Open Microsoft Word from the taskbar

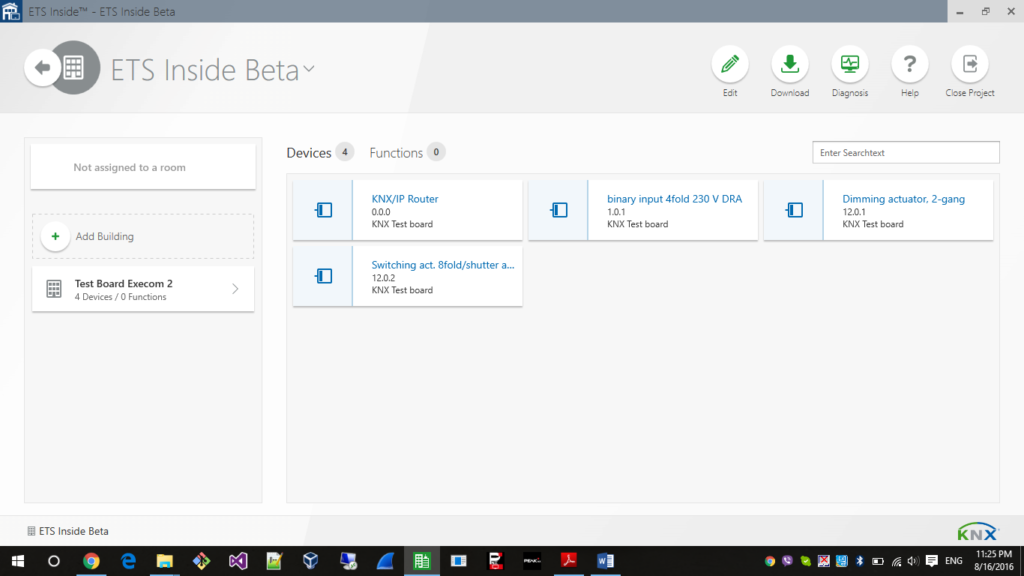pos(605,561)
